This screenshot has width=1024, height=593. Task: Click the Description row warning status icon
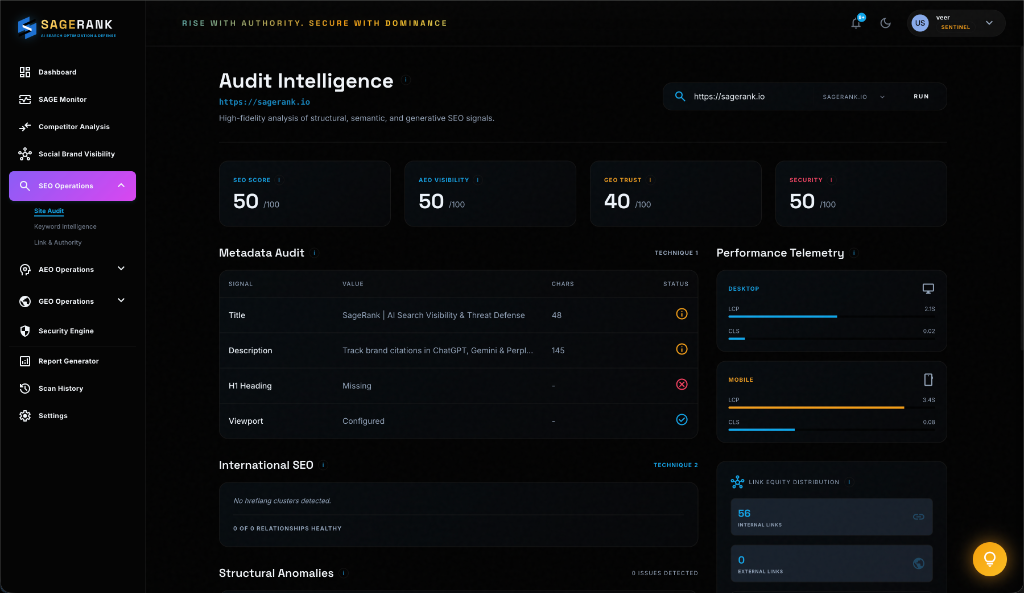pos(681,349)
